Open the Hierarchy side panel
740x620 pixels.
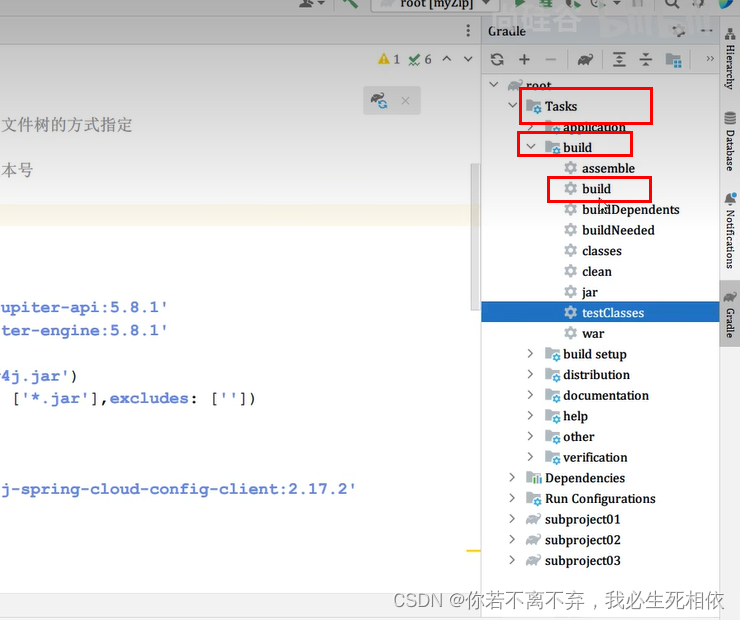pos(730,59)
